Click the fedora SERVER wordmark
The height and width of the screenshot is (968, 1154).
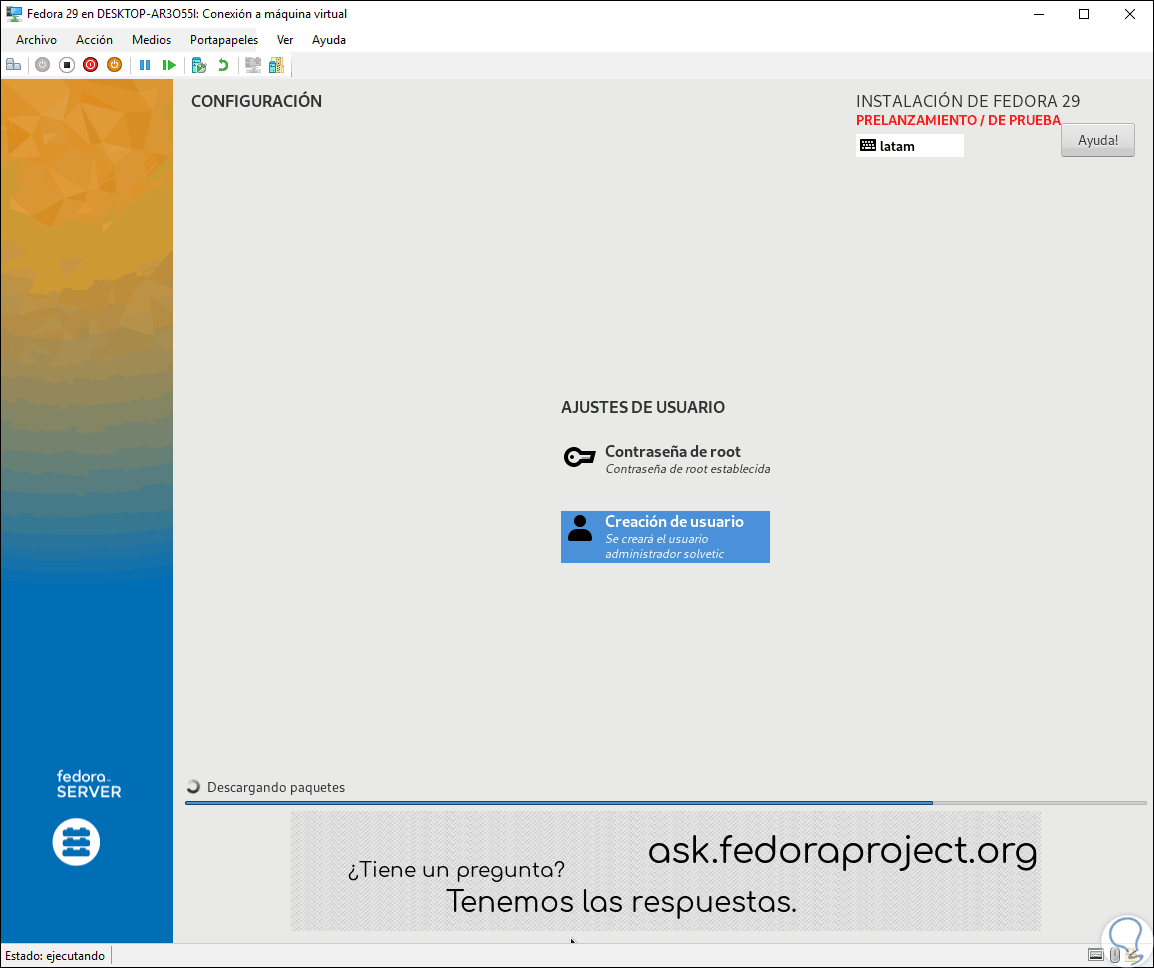88,784
